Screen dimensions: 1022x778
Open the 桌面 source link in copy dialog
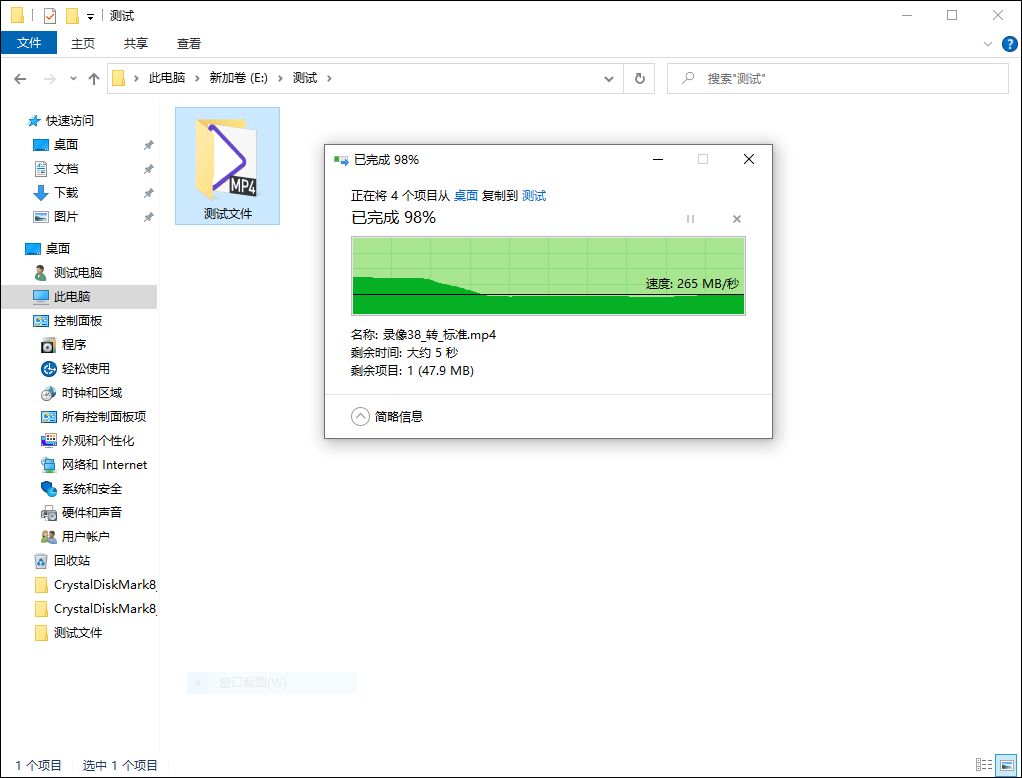pyautogui.click(x=466, y=195)
